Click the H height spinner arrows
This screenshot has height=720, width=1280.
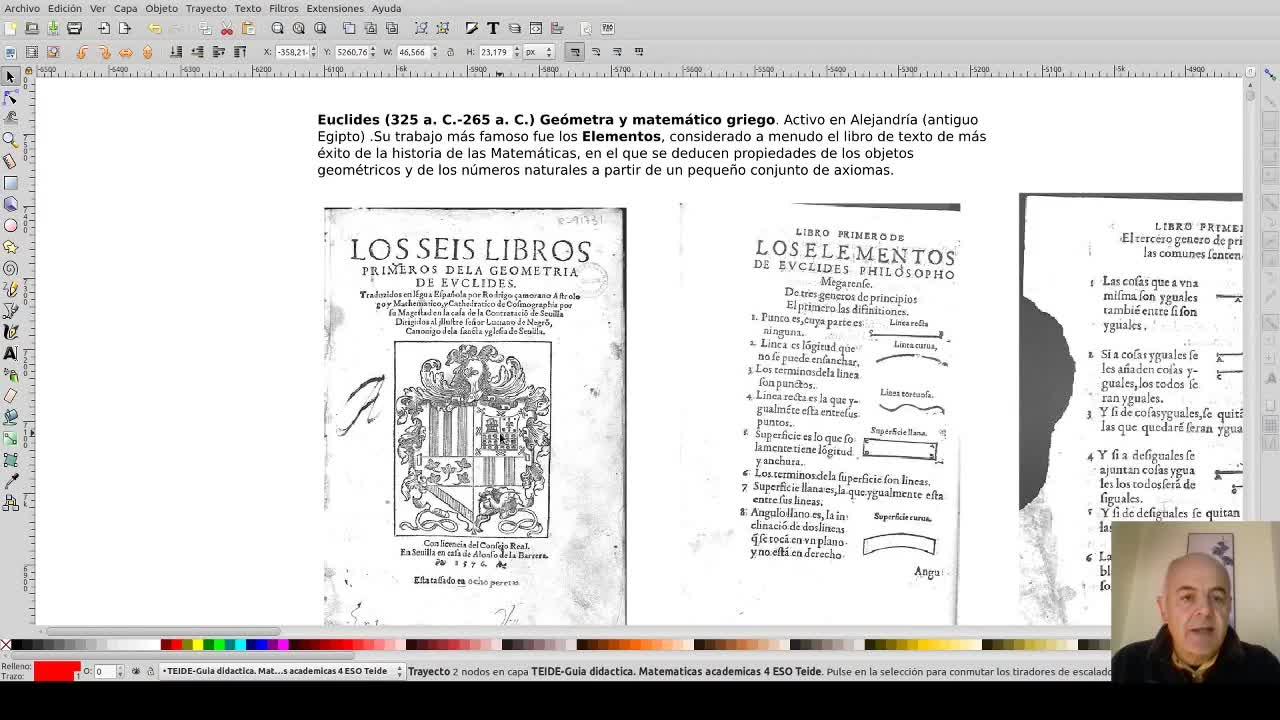click(515, 52)
